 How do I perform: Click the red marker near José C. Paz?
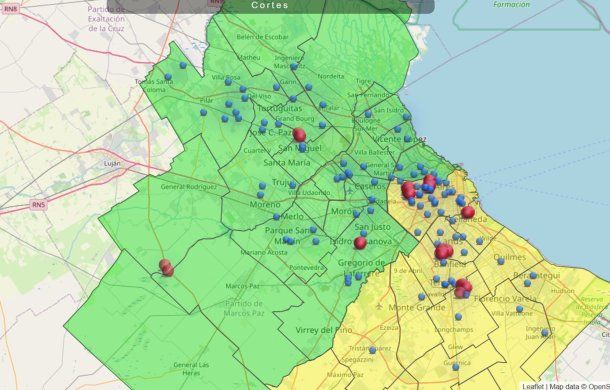[x=299, y=135]
